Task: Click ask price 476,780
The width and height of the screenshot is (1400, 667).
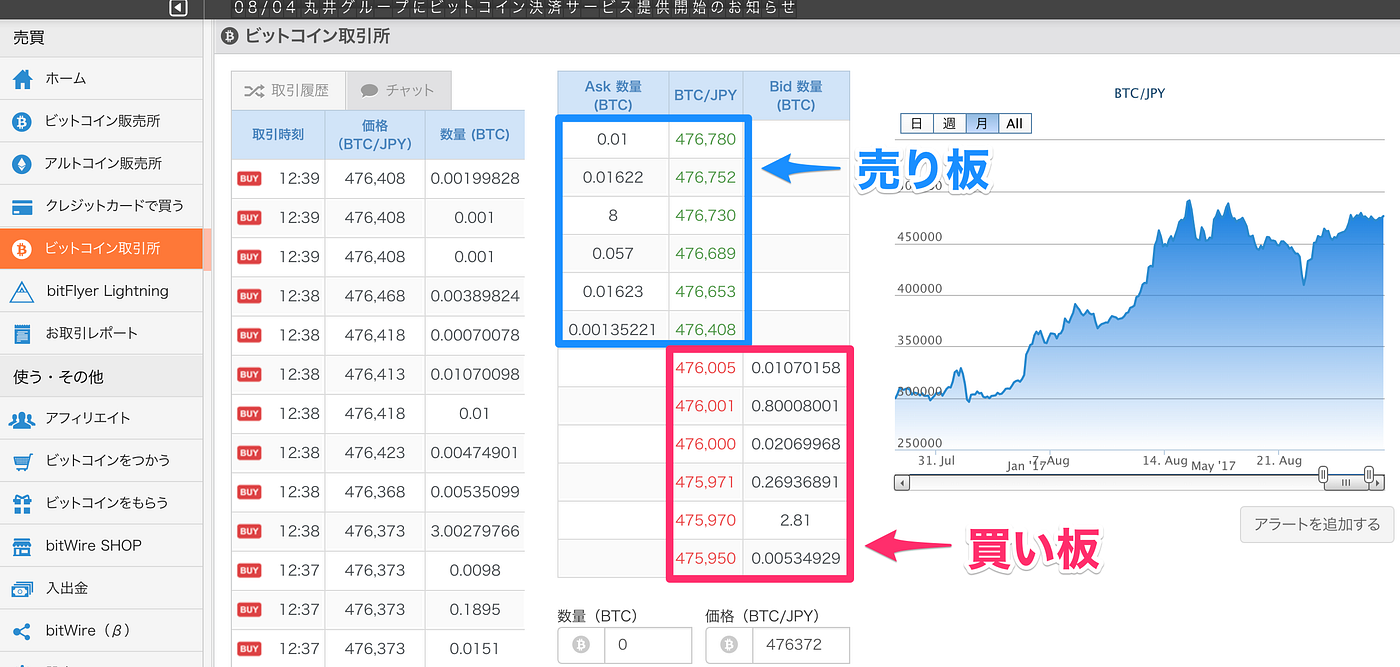Action: (x=705, y=140)
